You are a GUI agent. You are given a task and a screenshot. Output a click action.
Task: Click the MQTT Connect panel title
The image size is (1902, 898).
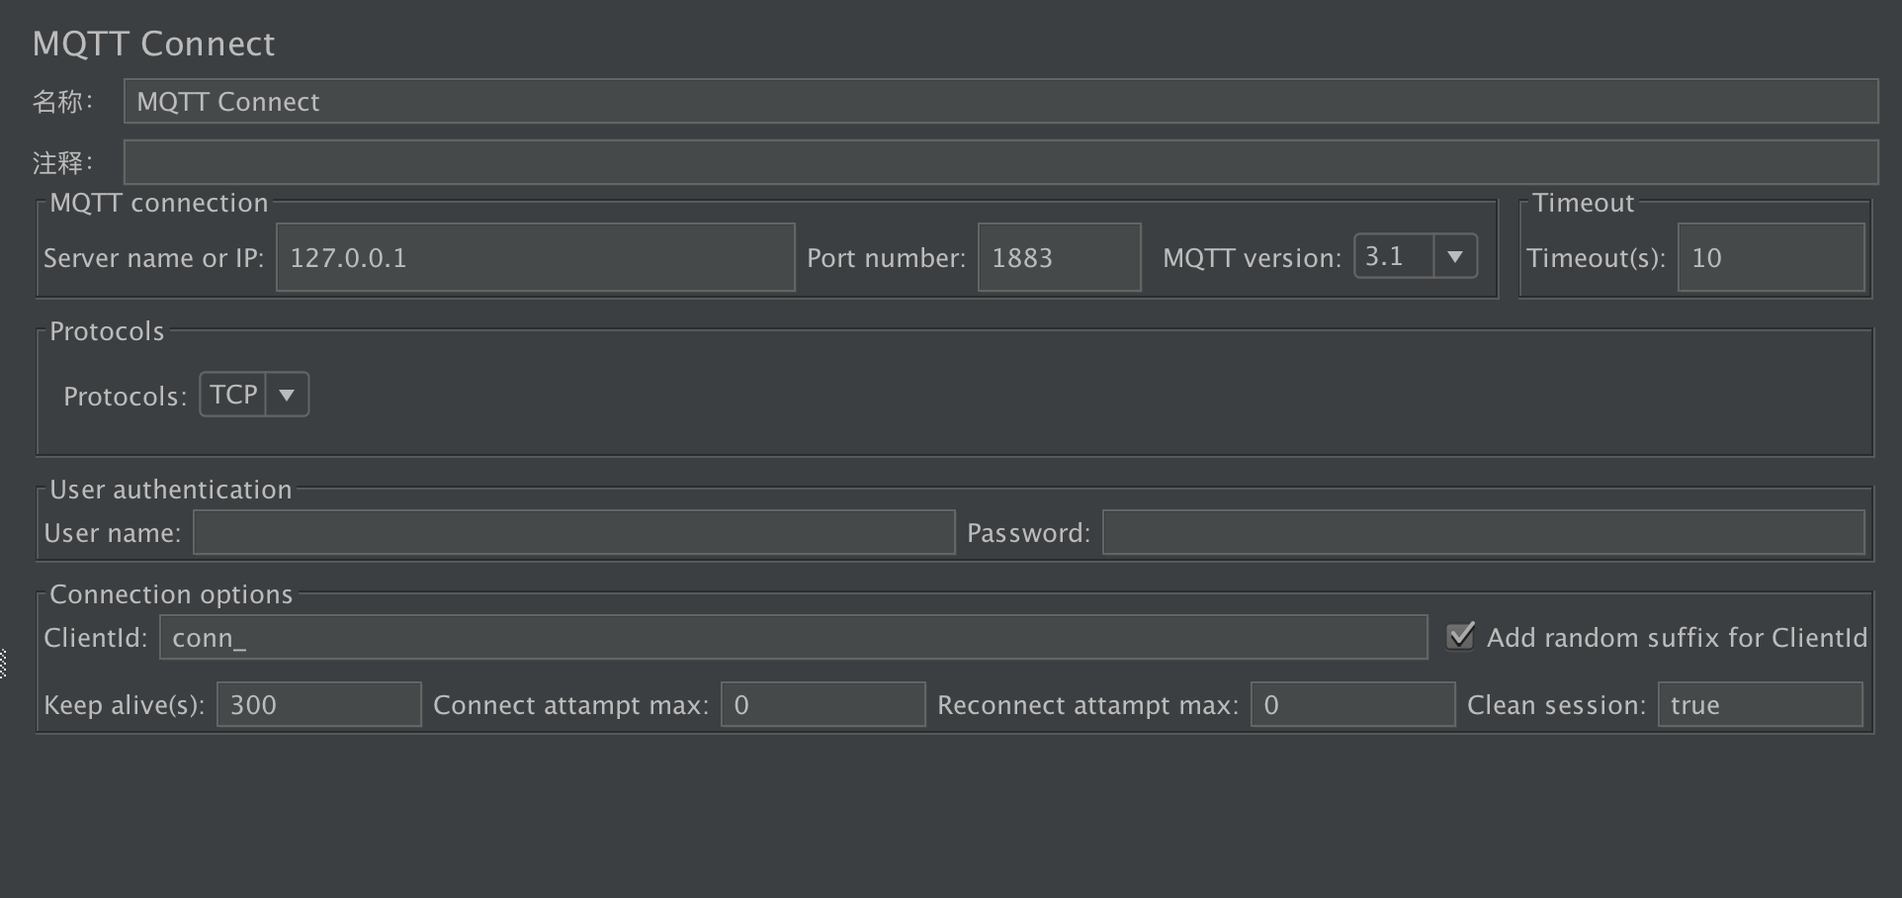153,43
